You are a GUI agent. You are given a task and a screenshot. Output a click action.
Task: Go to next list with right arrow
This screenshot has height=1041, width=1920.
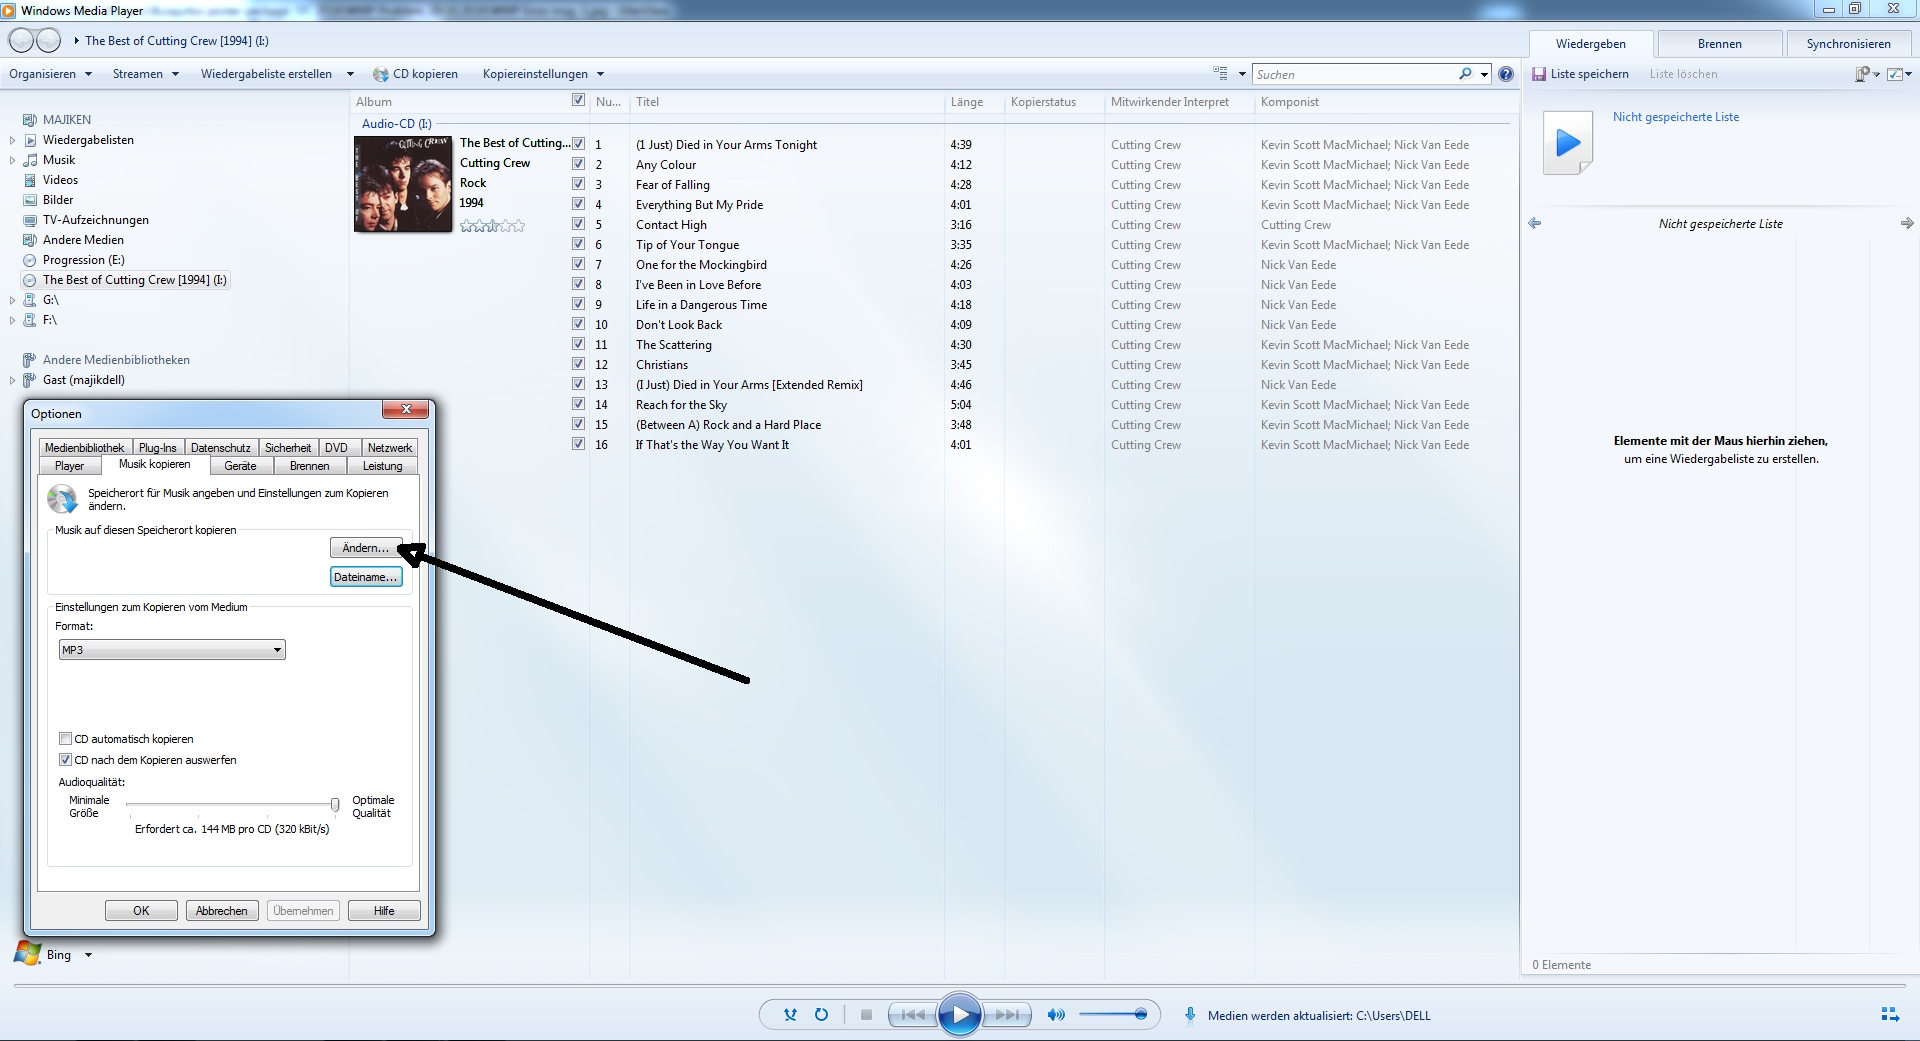click(1907, 224)
